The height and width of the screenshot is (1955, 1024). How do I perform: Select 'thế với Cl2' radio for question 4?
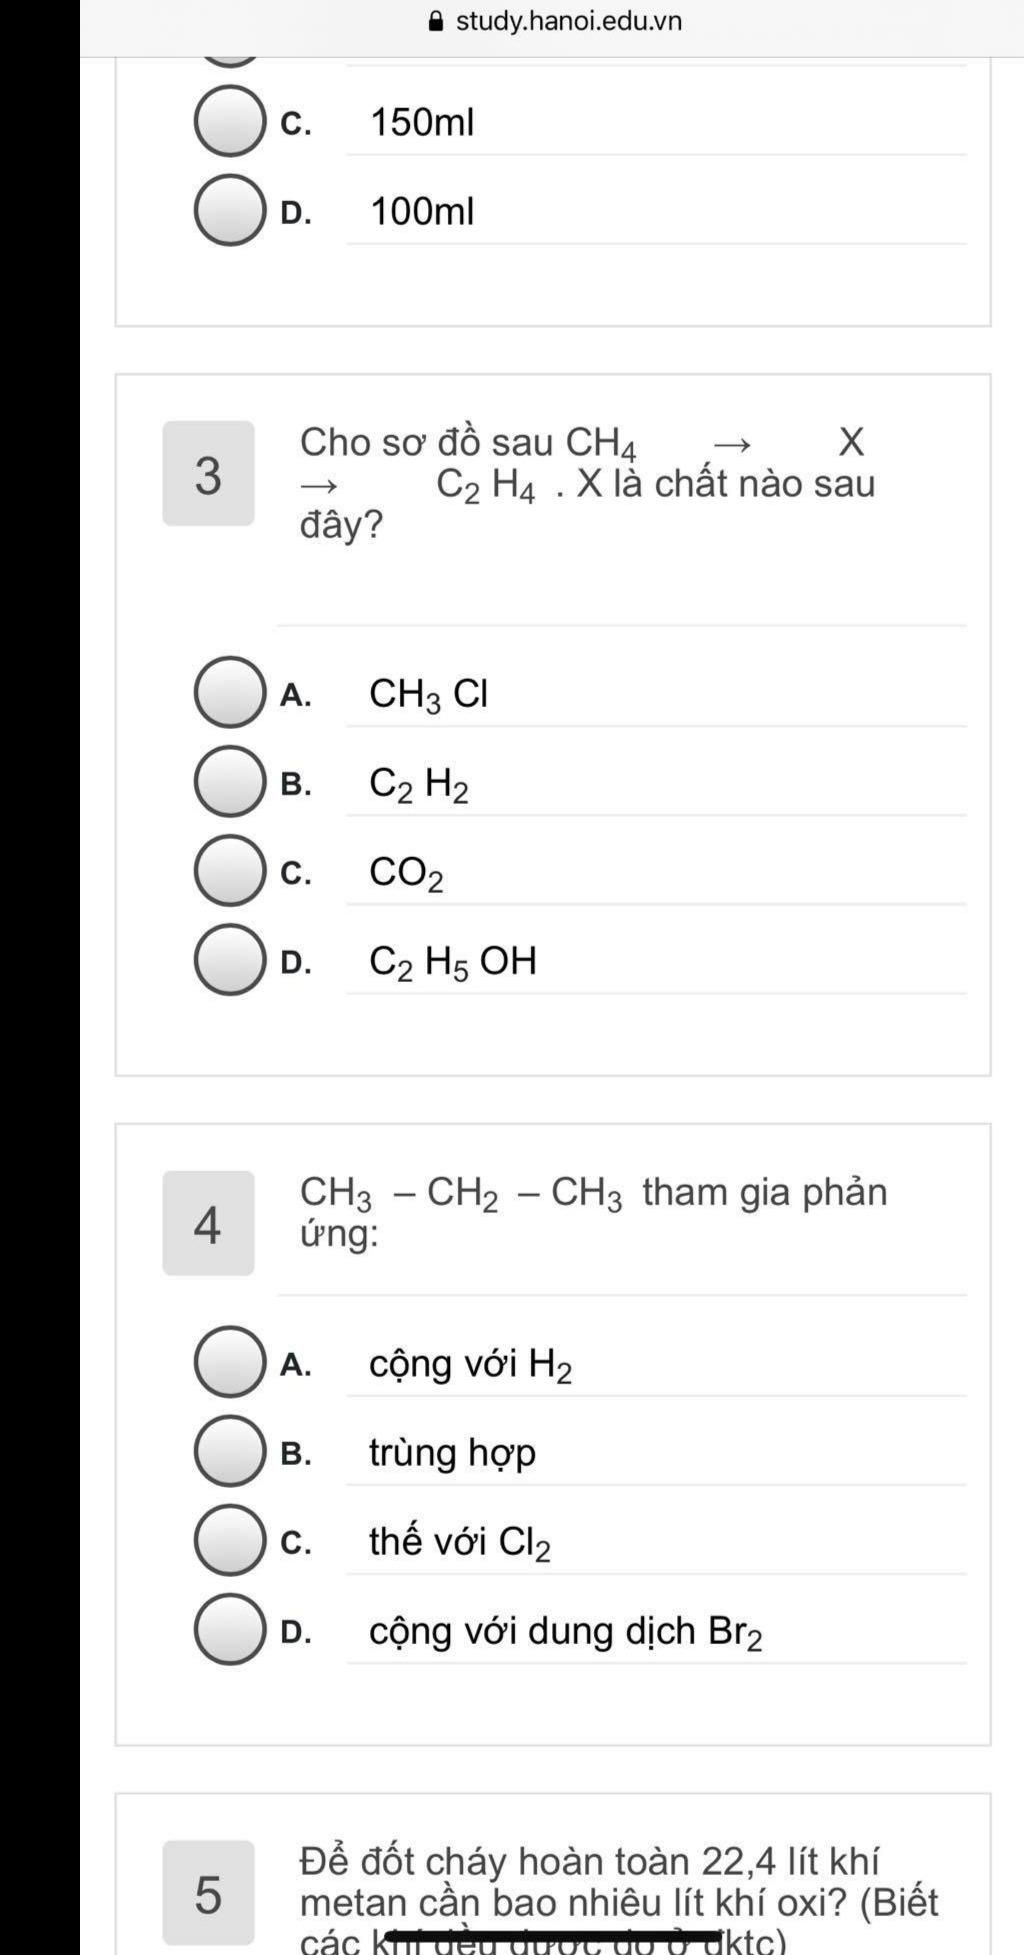pyautogui.click(x=230, y=1540)
